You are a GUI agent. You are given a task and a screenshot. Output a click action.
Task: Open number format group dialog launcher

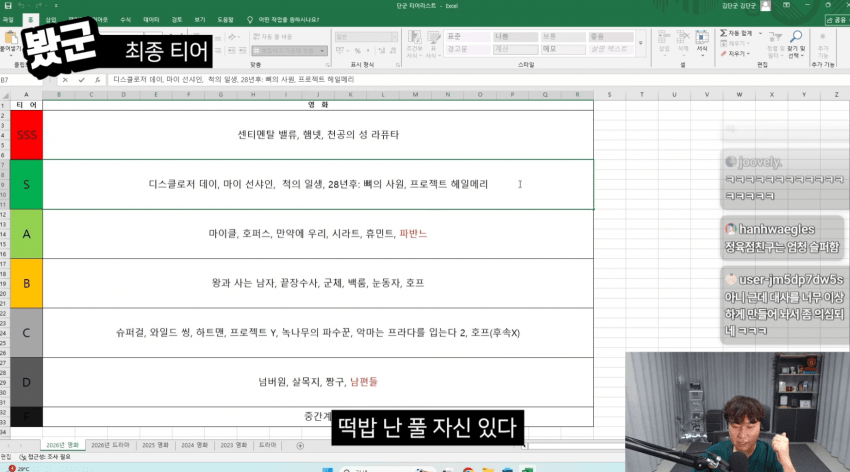[x=398, y=65]
